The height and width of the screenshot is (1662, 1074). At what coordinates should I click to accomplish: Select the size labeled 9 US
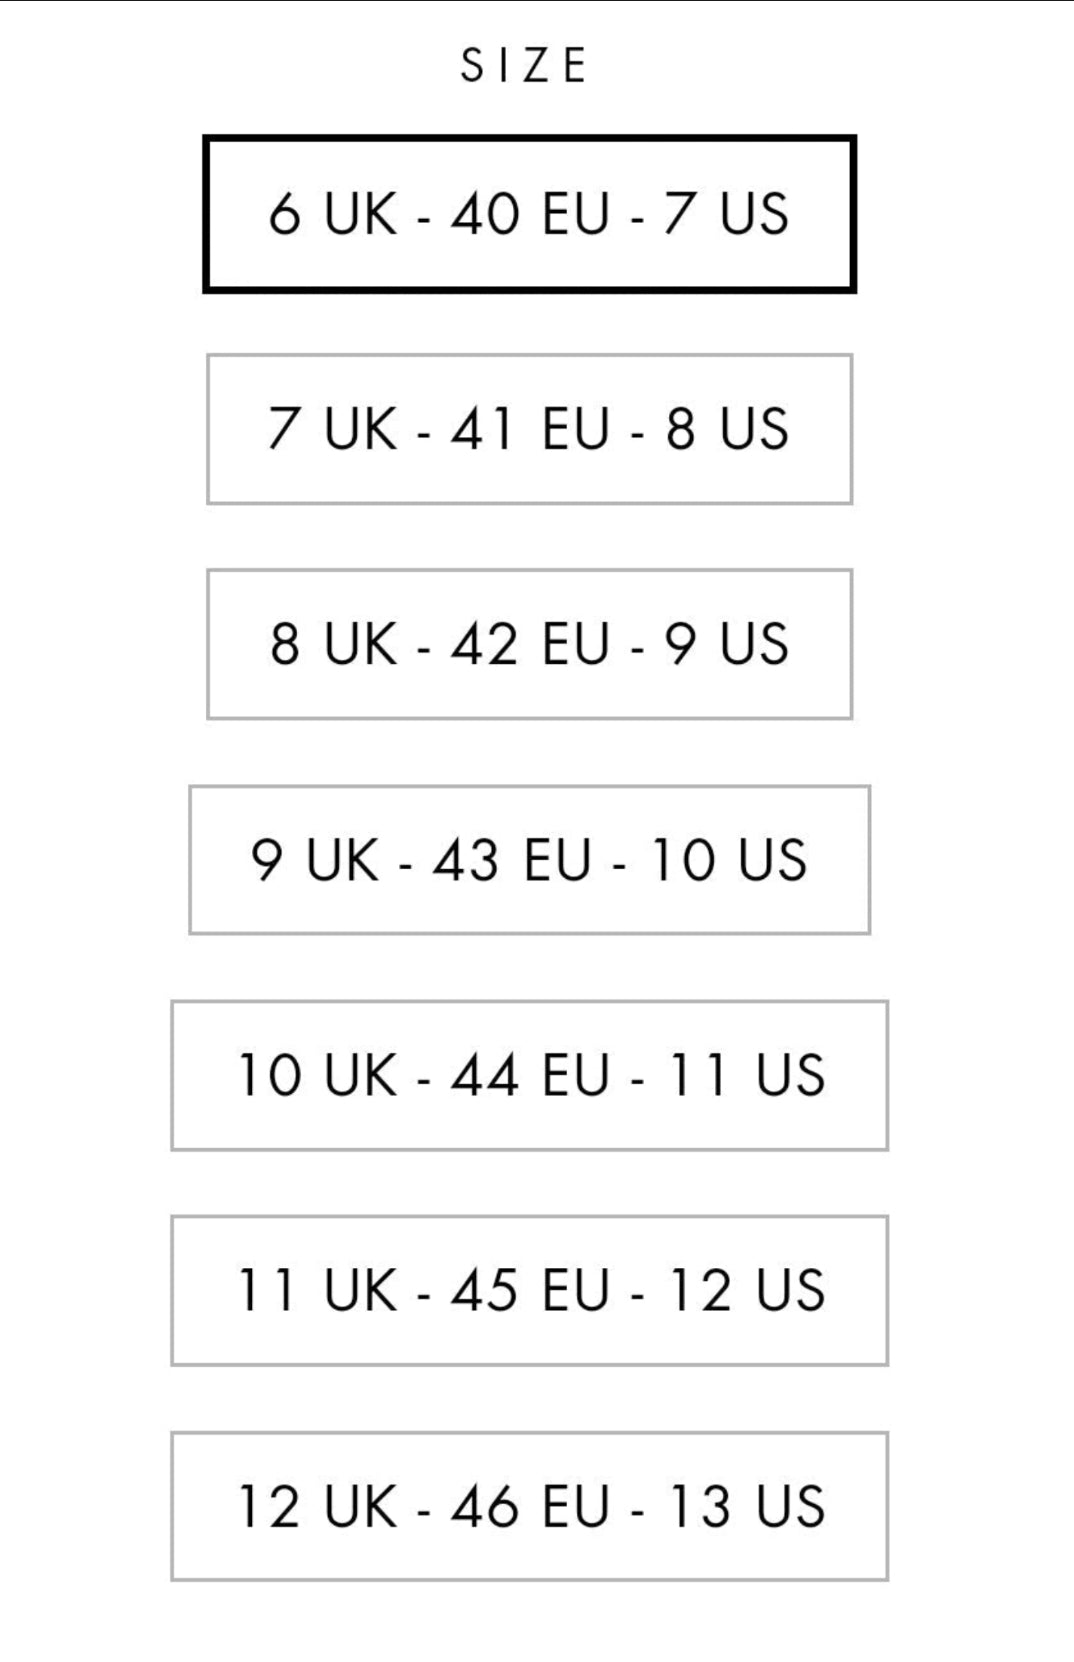529,644
